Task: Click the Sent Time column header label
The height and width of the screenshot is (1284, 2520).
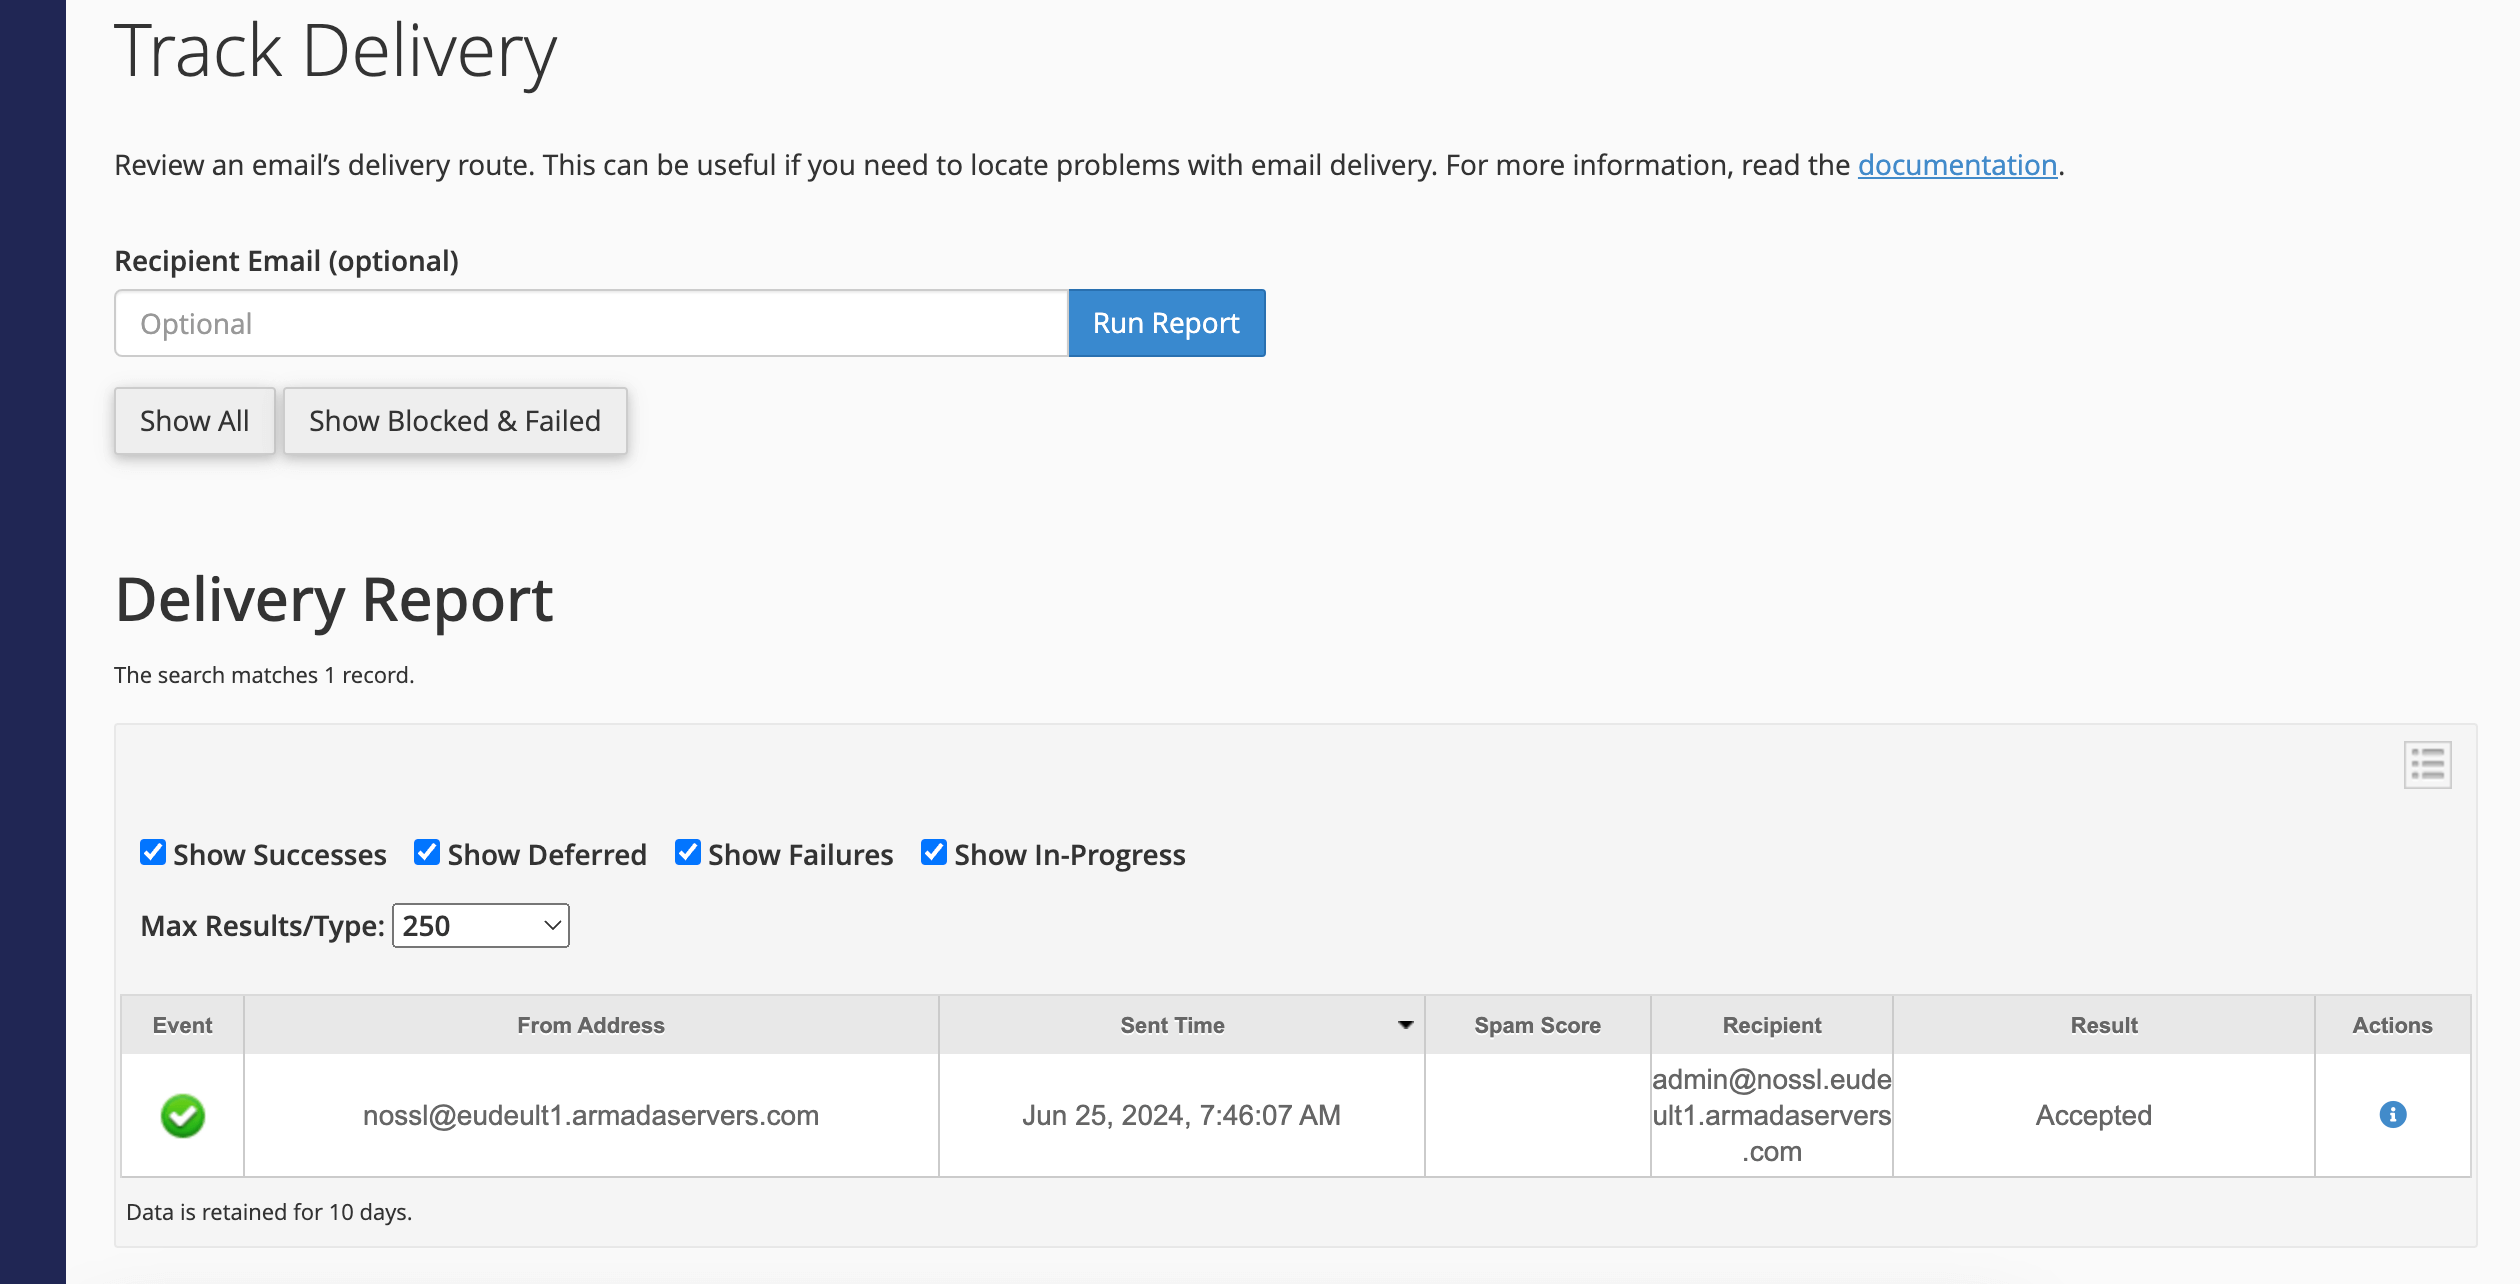Action: point(1172,1025)
